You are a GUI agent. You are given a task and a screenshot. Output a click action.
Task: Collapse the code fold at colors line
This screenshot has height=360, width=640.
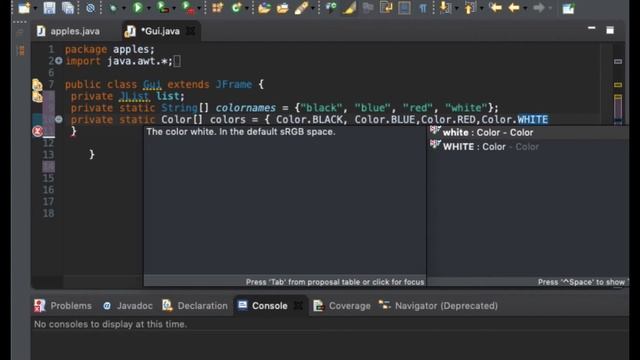[x=59, y=120]
